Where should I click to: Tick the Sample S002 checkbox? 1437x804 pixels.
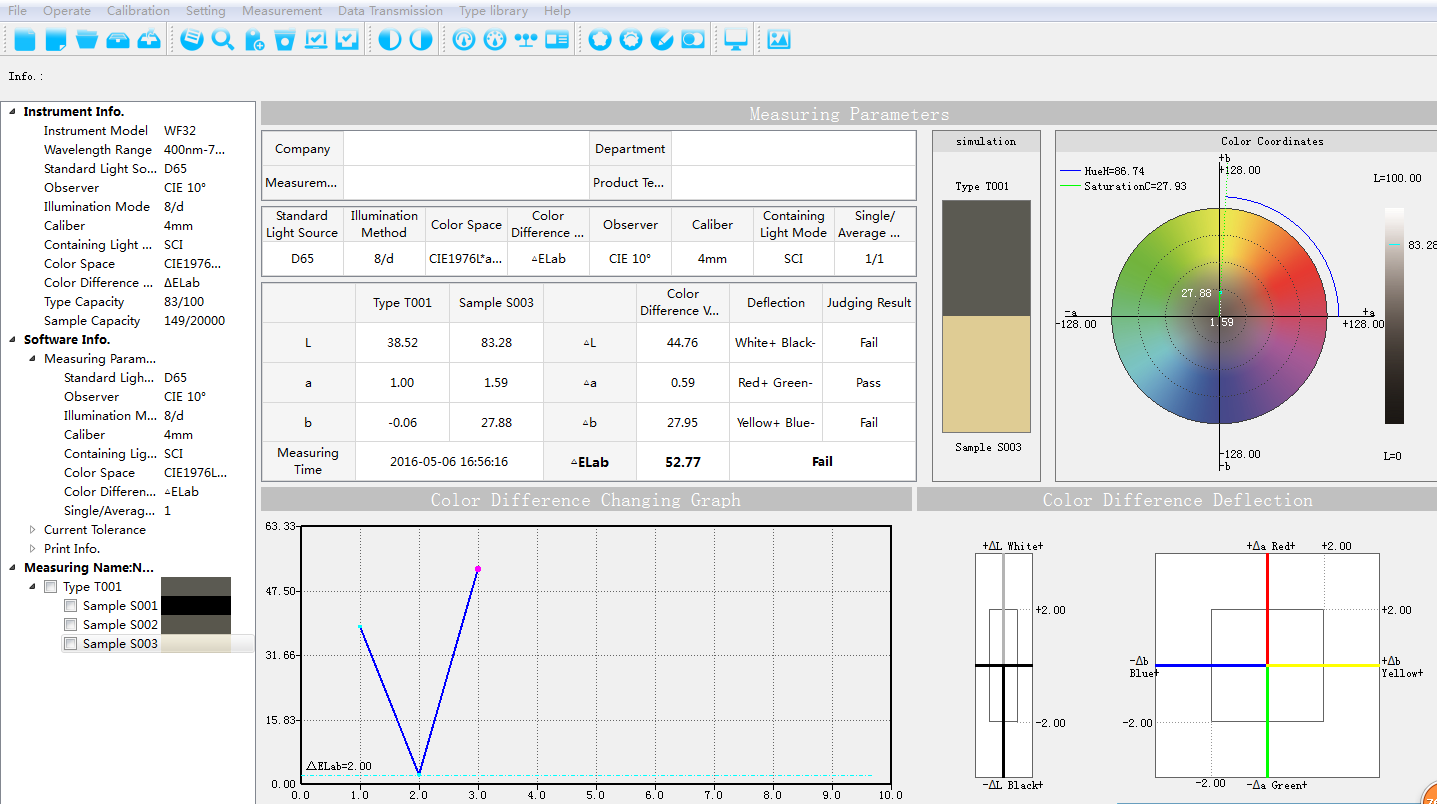click(x=70, y=625)
